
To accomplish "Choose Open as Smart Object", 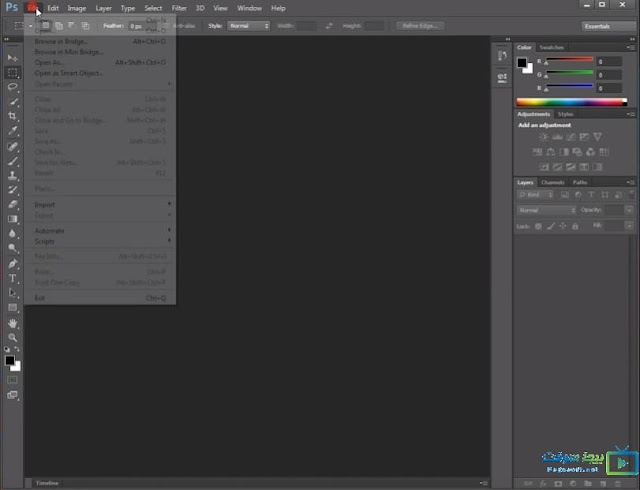I will [x=100, y=73].
